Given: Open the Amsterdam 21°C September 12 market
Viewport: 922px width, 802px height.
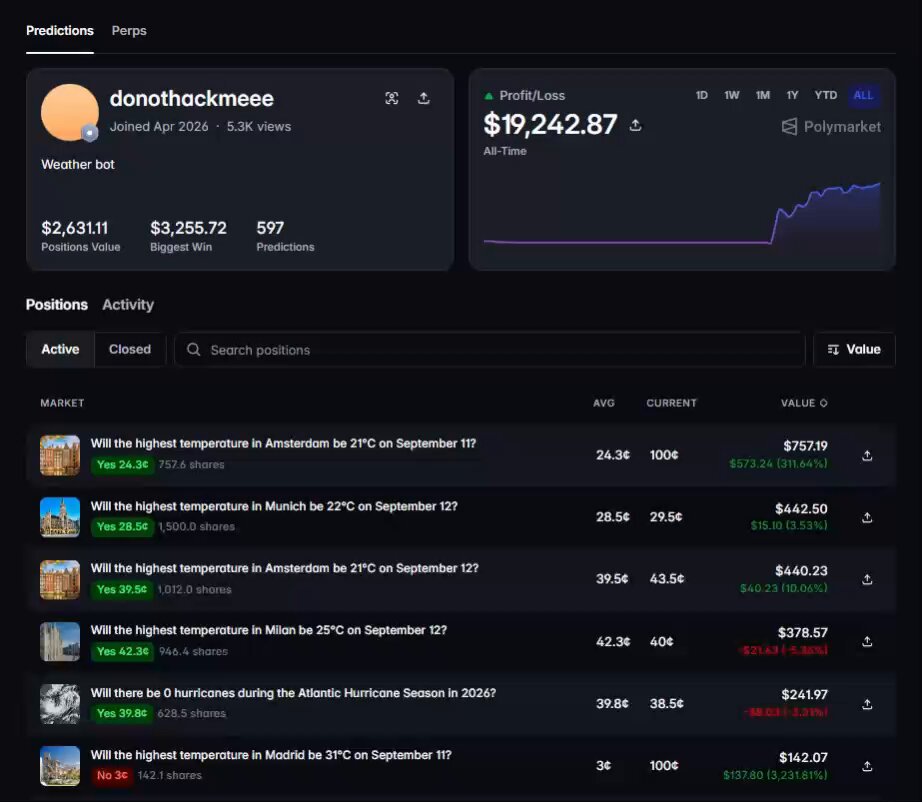Looking at the screenshot, I should pyautogui.click(x=285, y=568).
